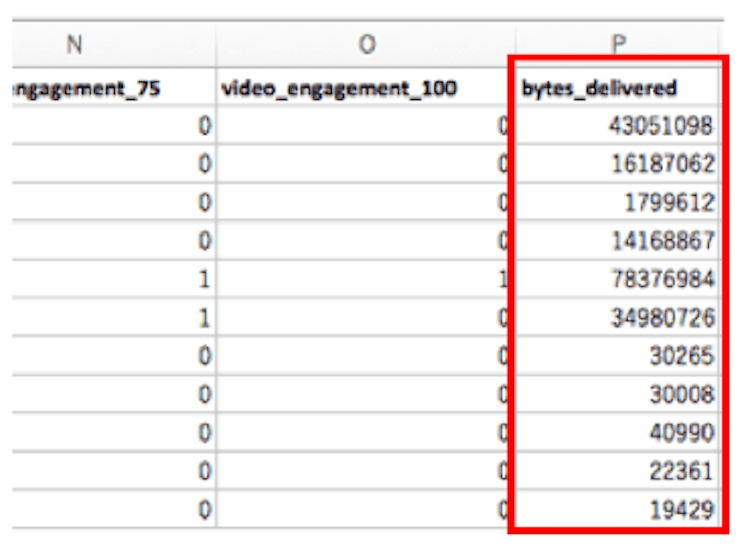Screen dimensions: 750x557
Task: Click the bytes_delivered header cell
Action: click(x=615, y=88)
